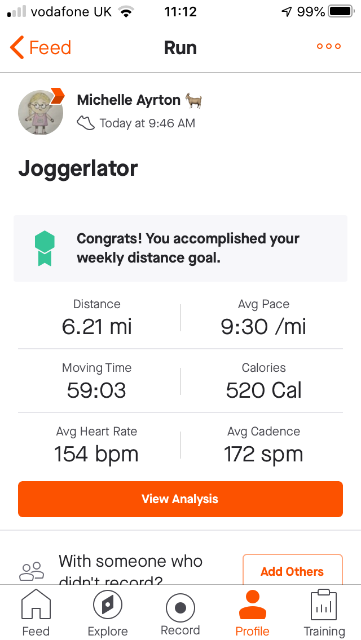This screenshot has height=640, width=361.
Task: Open the Training tab
Action: (x=324, y=612)
